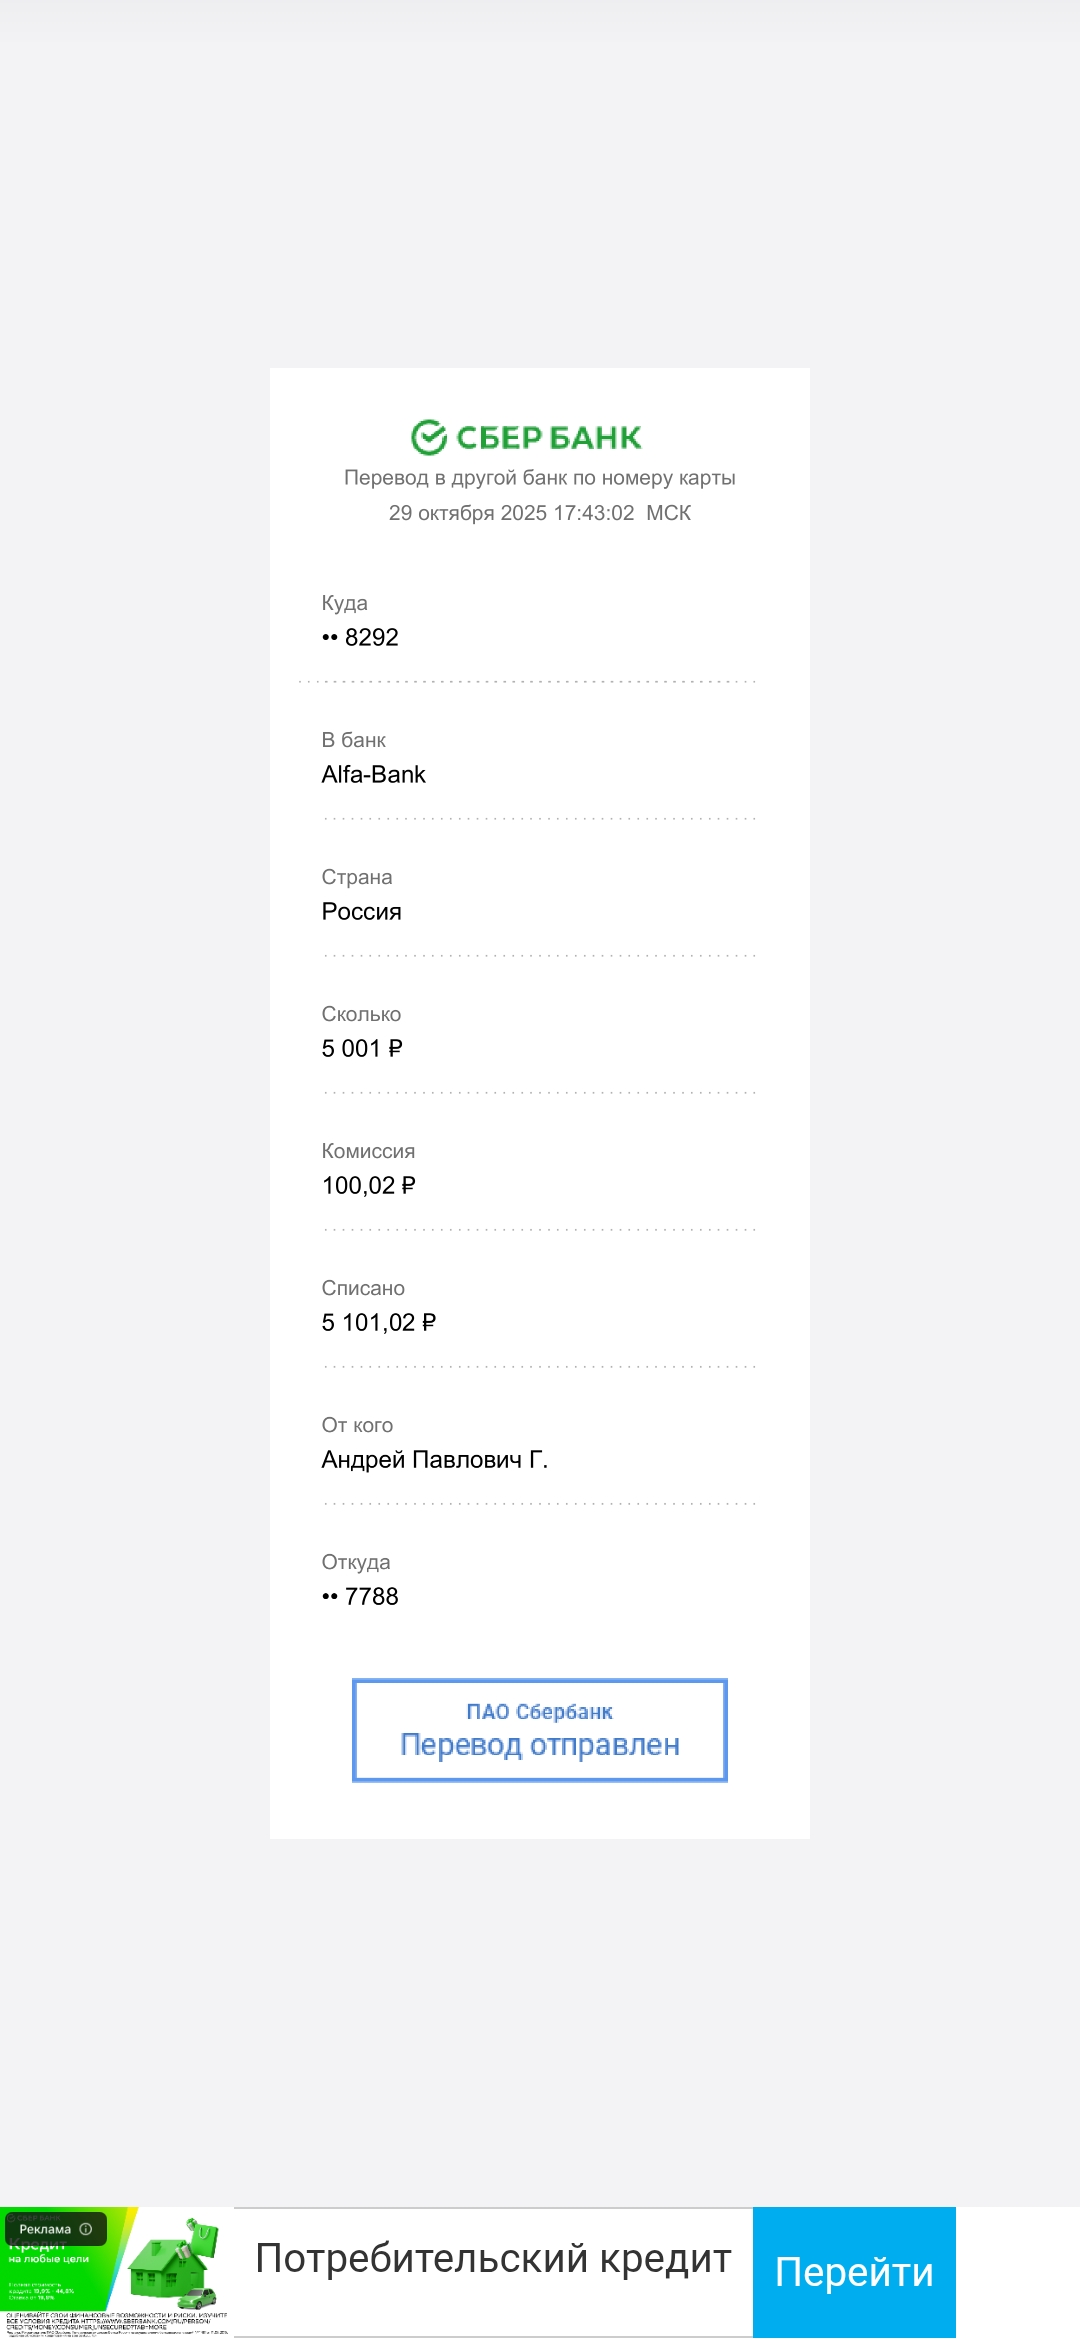The width and height of the screenshot is (1080, 2340).
Task: Open the Потребительский кредит ad title
Action: (x=493, y=2259)
